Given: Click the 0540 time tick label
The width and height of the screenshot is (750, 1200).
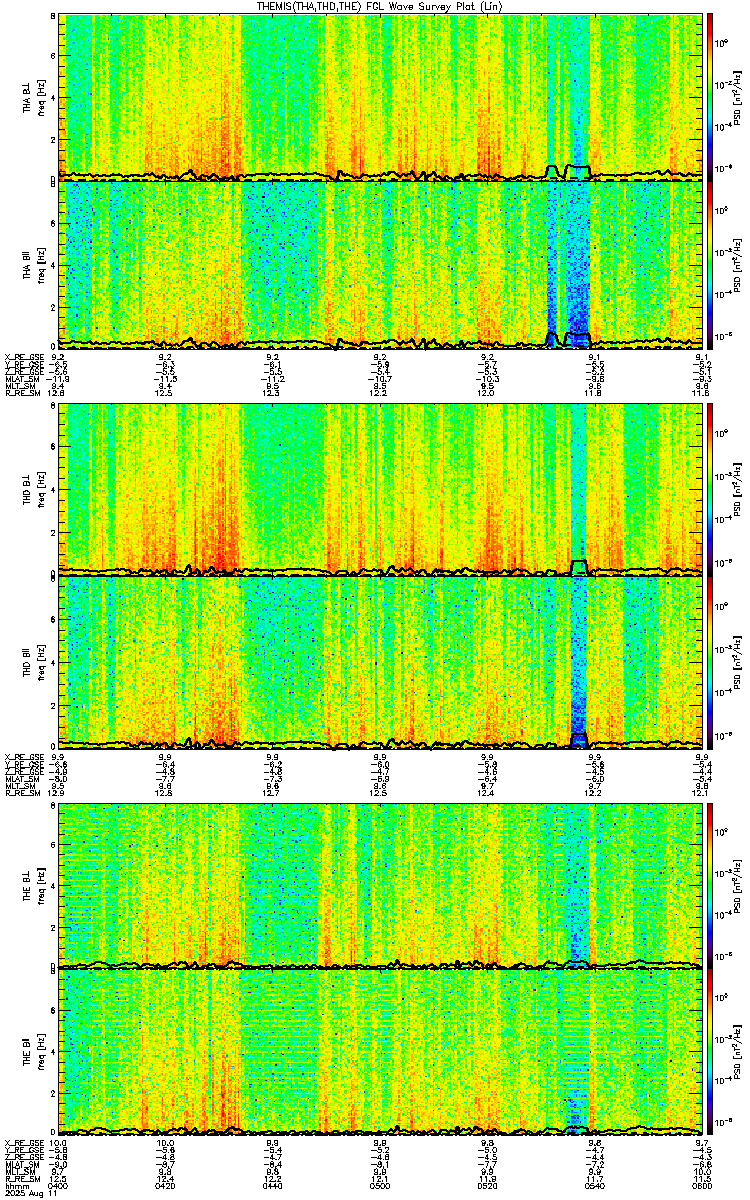Looking at the screenshot, I should 595,1185.
